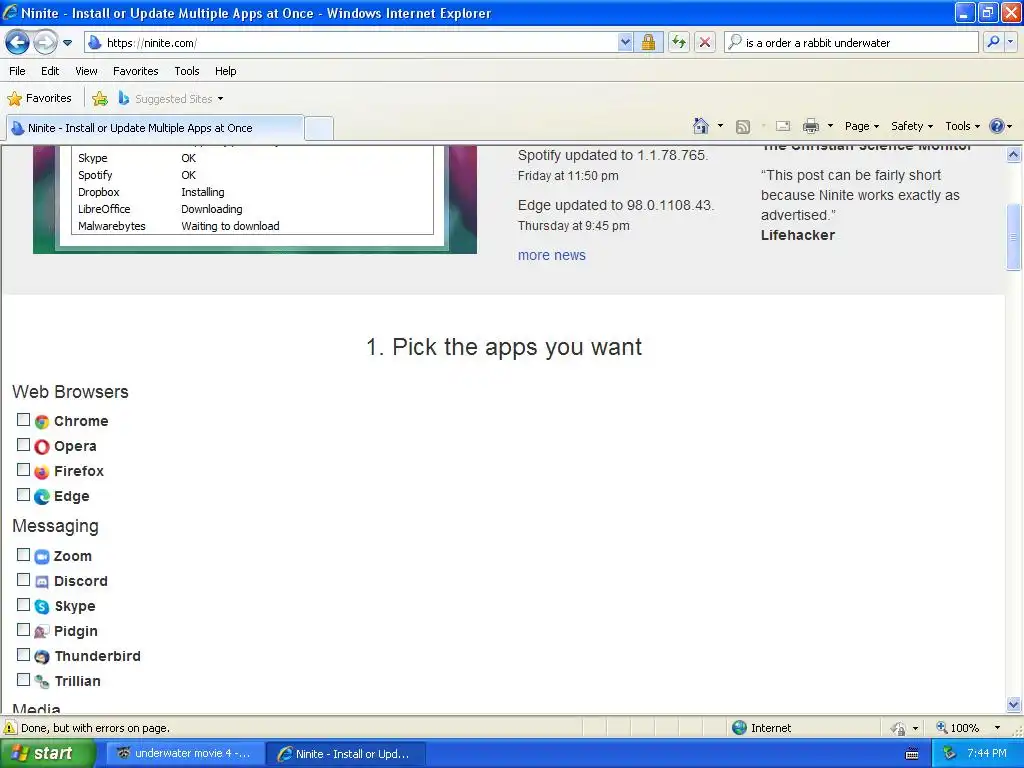The width and height of the screenshot is (1024, 768).
Task: Check the Trillian checkbox
Action: pos(24,679)
